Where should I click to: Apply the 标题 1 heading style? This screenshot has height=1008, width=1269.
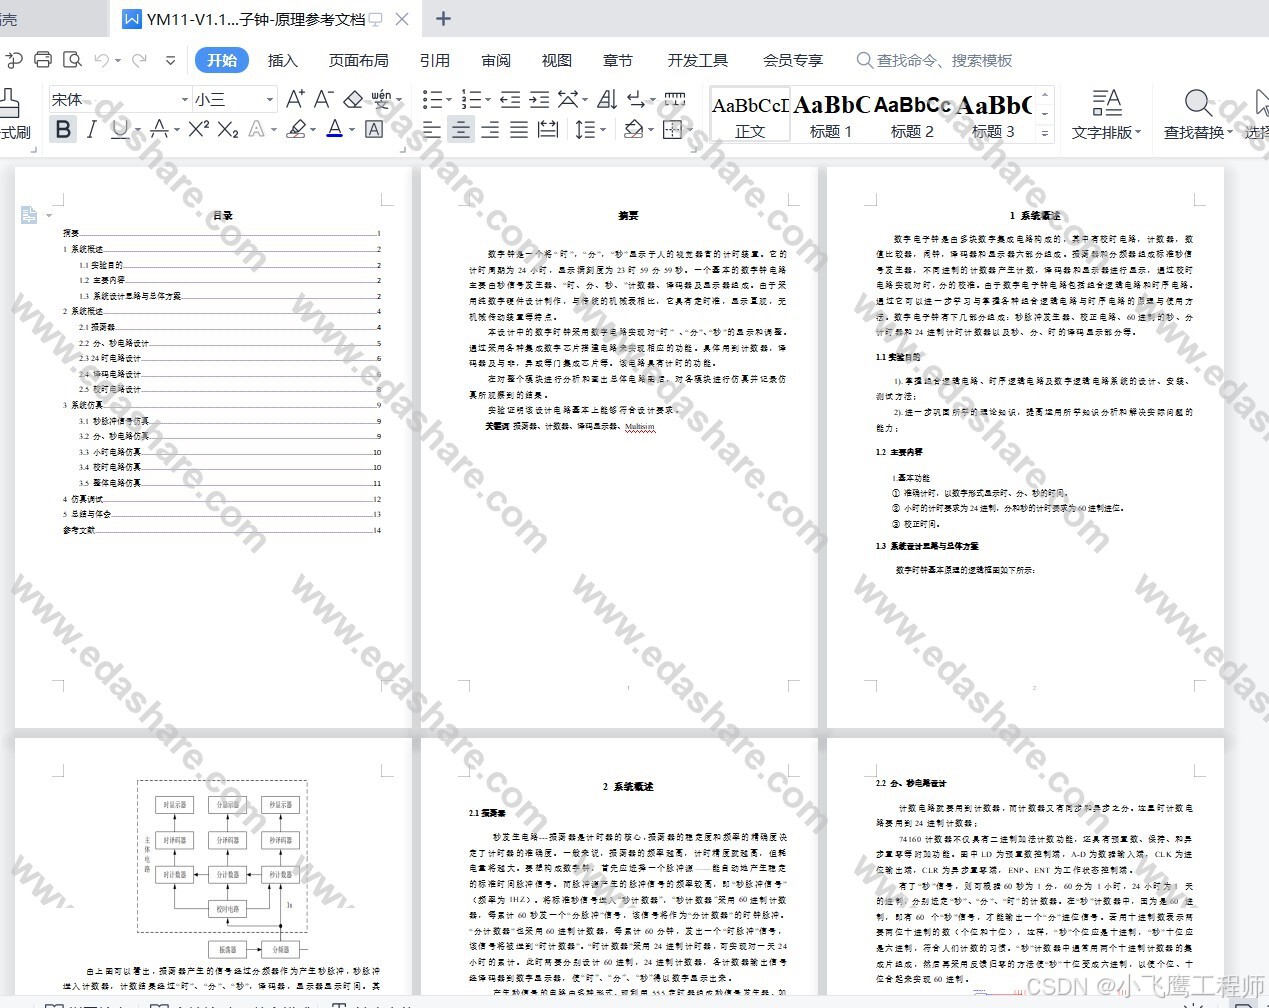pyautogui.click(x=831, y=115)
